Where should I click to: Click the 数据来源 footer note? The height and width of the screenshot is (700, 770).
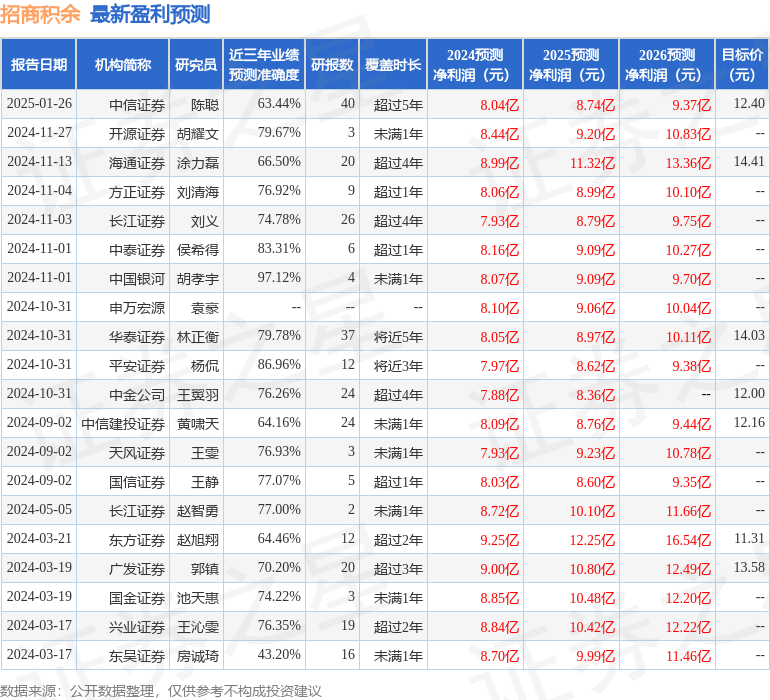(x=161, y=691)
